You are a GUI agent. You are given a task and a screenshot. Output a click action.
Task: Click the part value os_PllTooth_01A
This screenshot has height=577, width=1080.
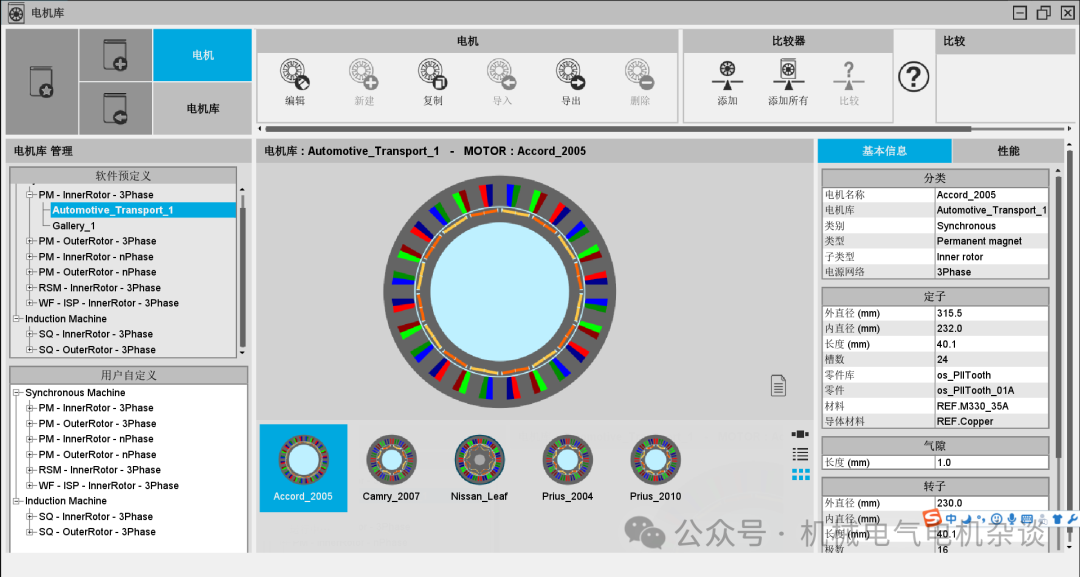coord(975,390)
